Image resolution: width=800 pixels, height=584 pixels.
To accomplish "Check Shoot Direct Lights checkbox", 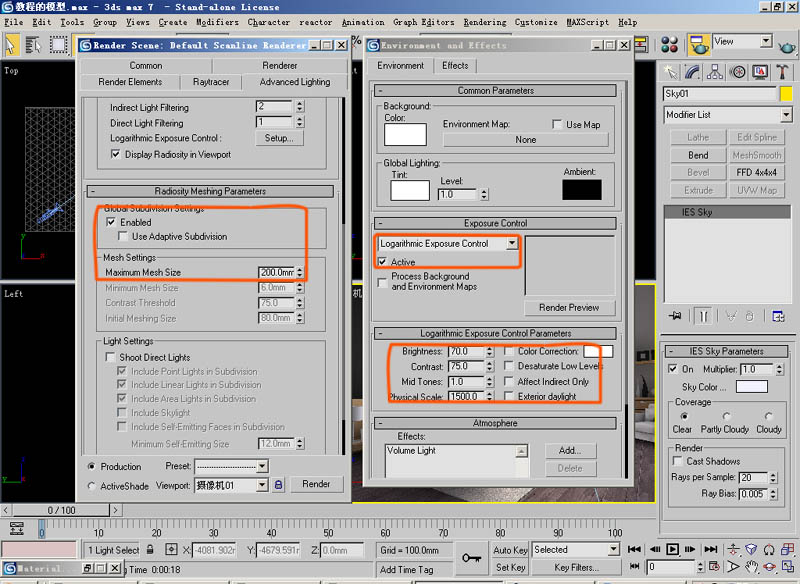I will tap(110, 357).
